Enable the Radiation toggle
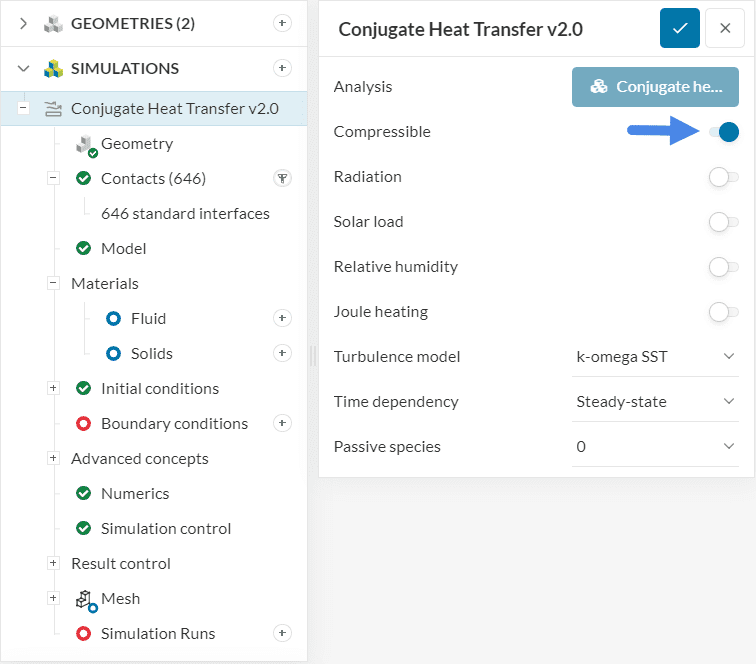Screen dimensions: 756x664 point(722,177)
